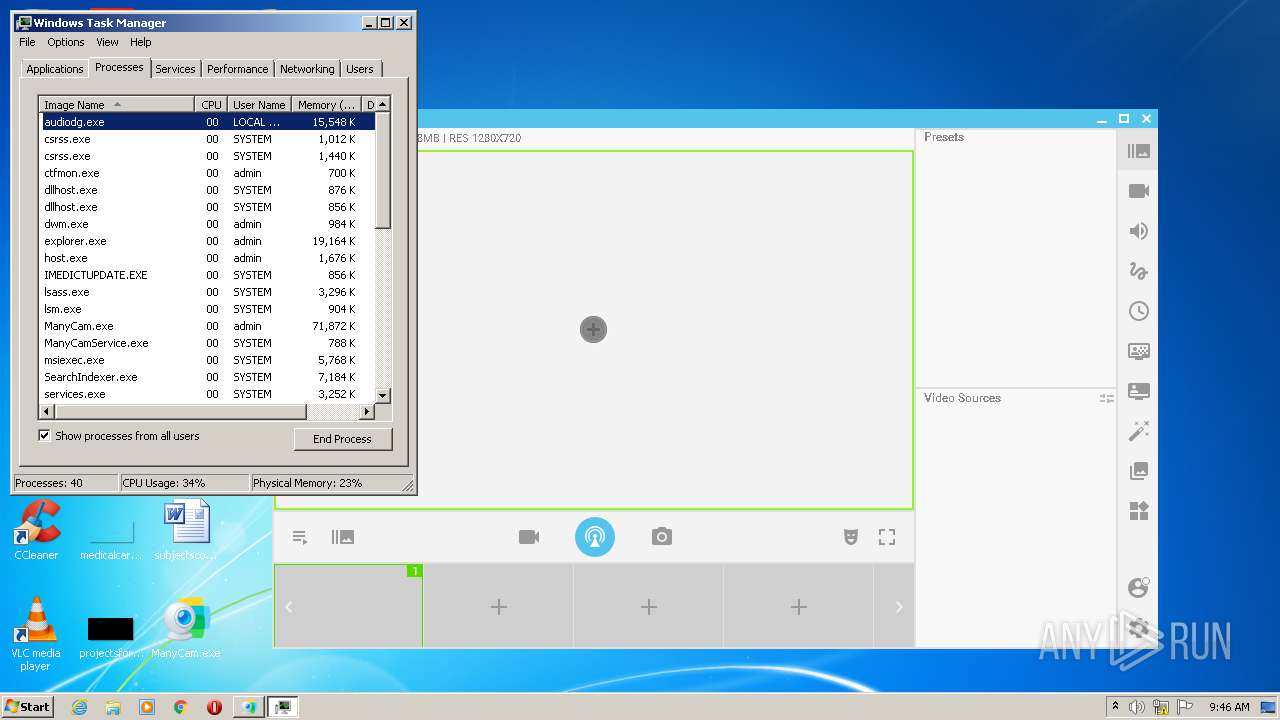
Task: Open Opera browser from the taskbar
Action: [x=214, y=707]
